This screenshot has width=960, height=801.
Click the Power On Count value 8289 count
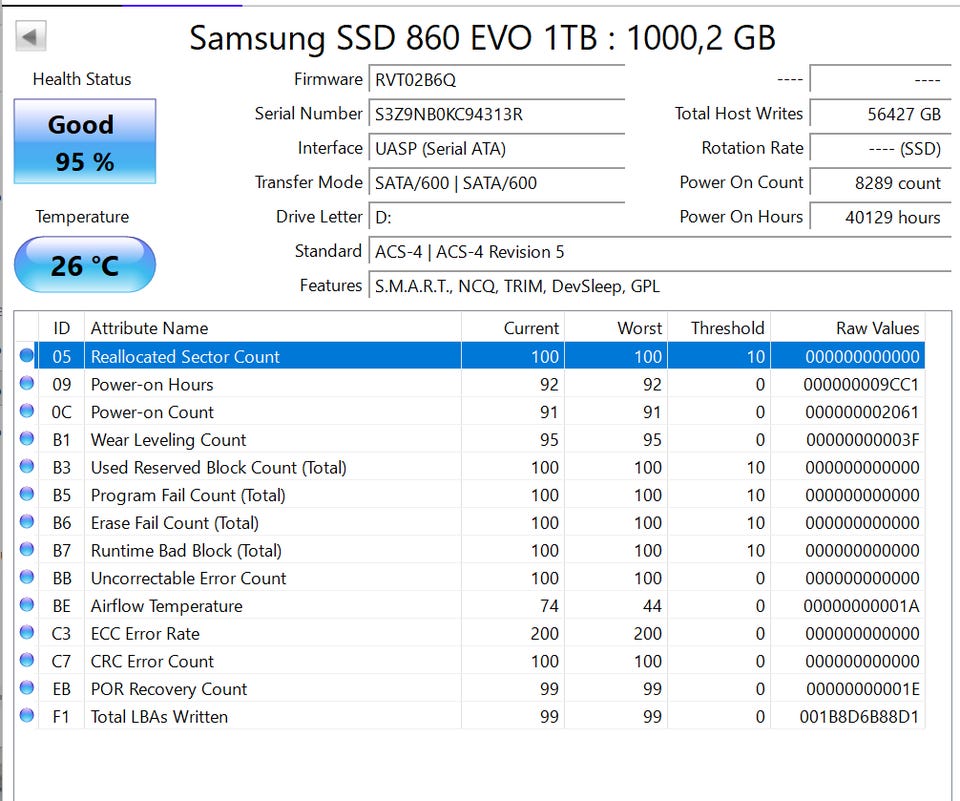click(880, 182)
